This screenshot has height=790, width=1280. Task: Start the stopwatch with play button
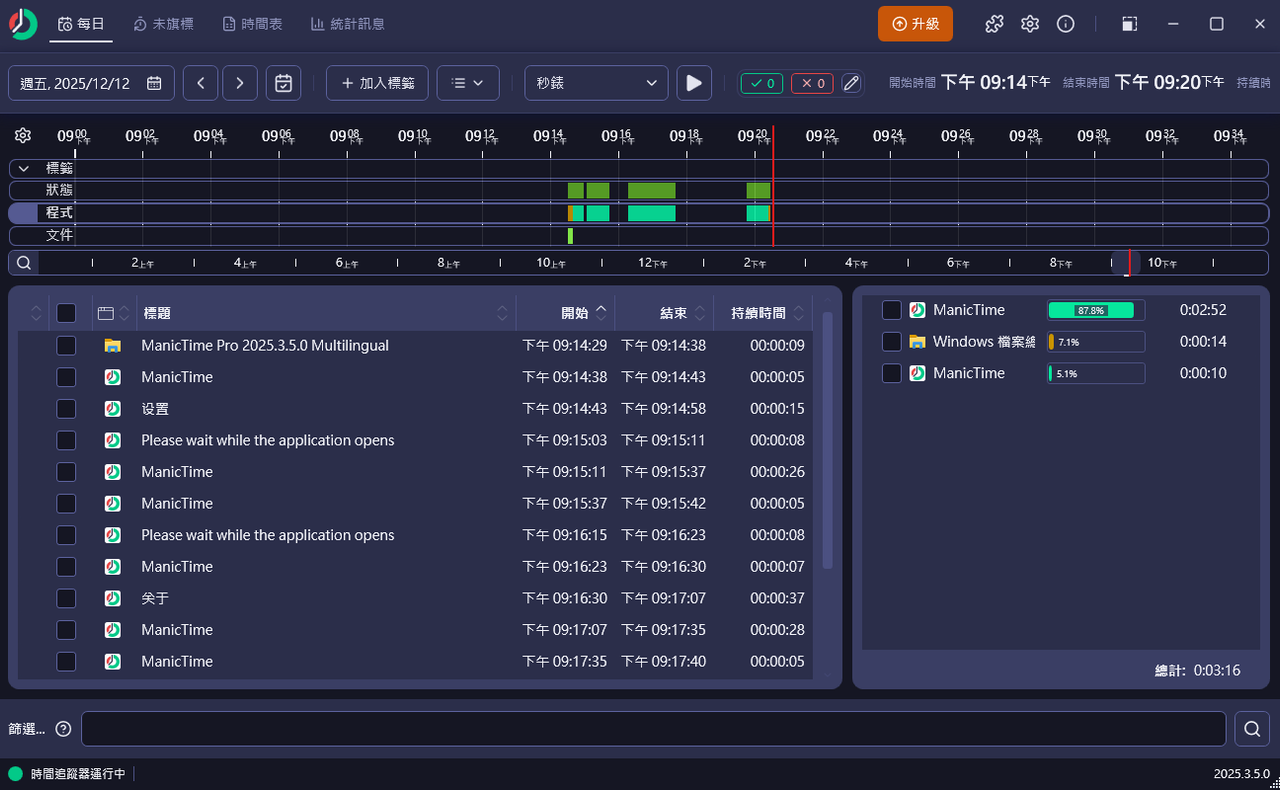[x=694, y=83]
